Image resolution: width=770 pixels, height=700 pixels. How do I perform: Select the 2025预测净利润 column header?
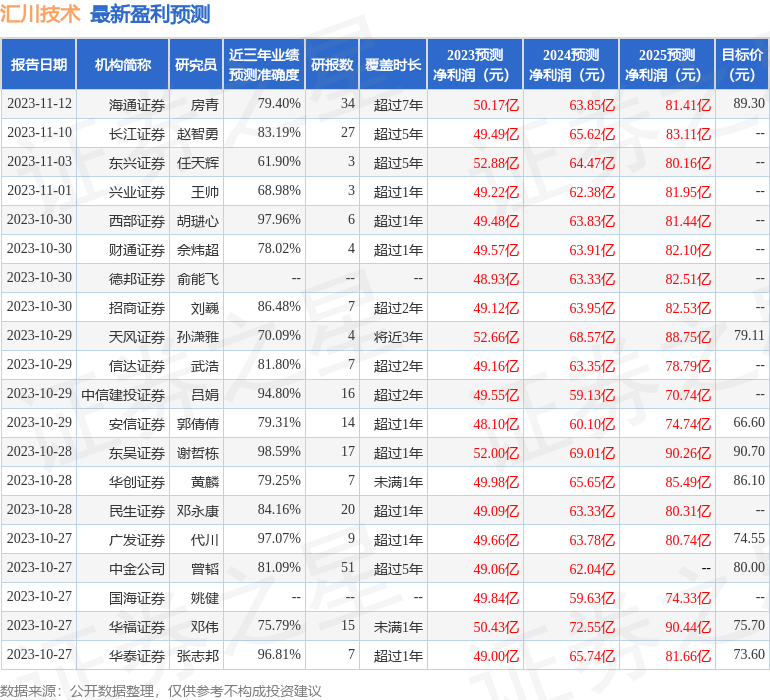(x=667, y=65)
